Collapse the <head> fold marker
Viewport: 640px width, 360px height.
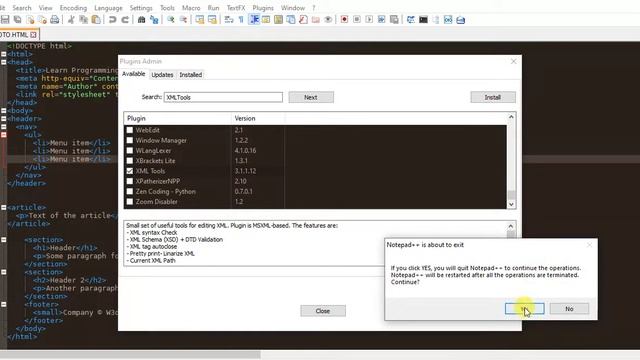click(x=4, y=62)
